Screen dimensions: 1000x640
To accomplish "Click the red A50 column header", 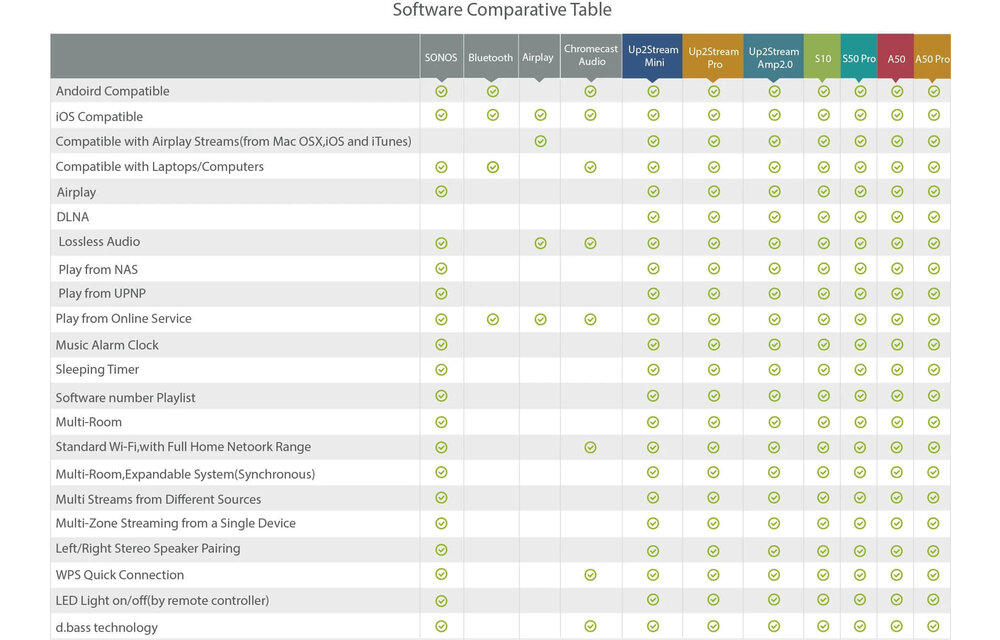I will 896,57.
